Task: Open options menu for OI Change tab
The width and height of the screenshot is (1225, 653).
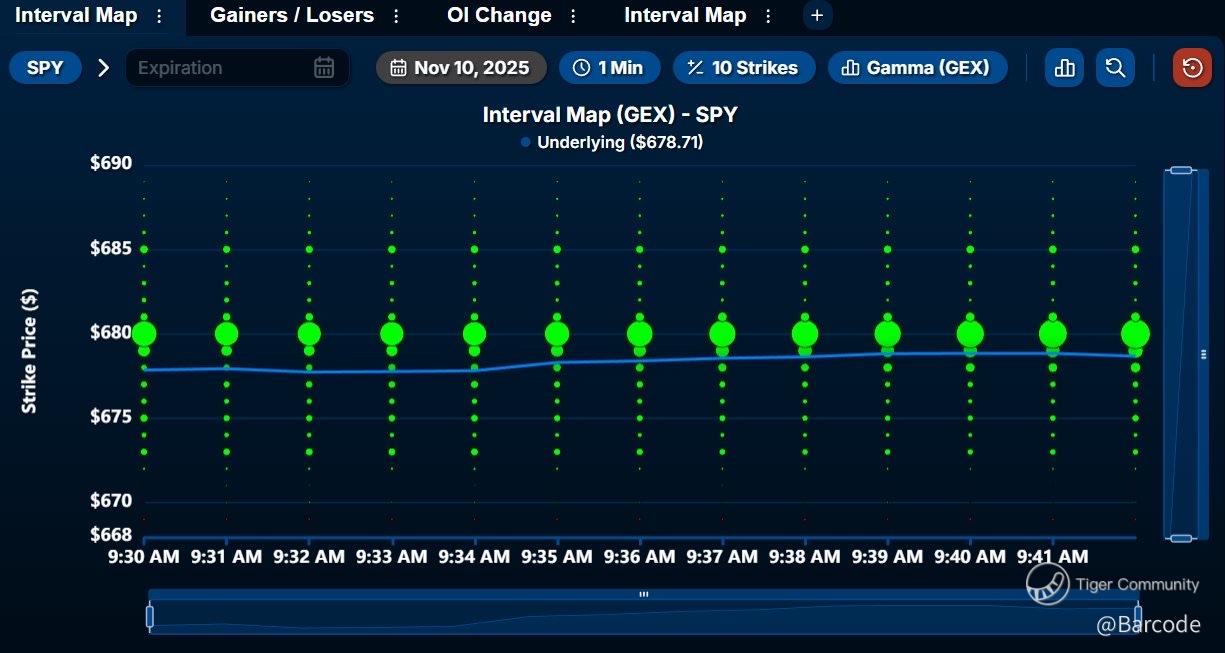Action: click(x=573, y=16)
